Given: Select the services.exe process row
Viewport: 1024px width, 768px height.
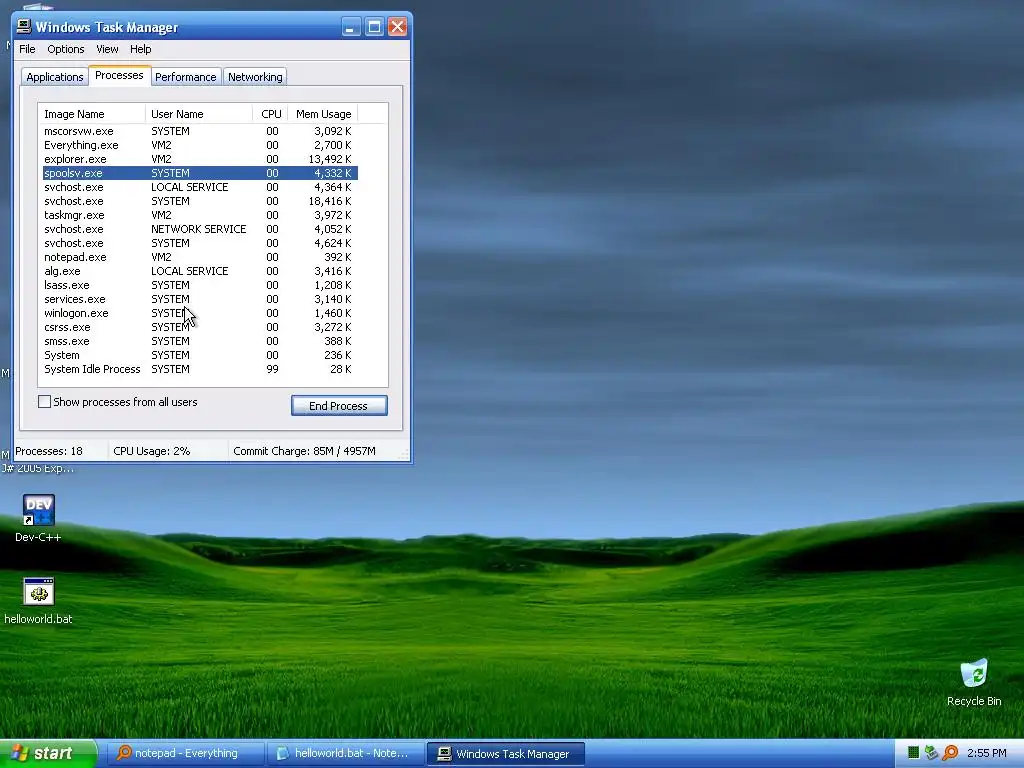Looking at the screenshot, I should tap(200, 299).
